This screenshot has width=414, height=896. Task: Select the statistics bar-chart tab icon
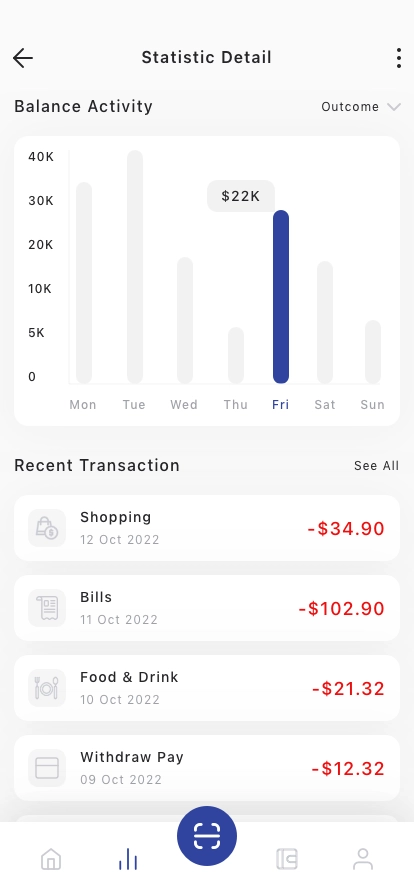[x=128, y=859]
